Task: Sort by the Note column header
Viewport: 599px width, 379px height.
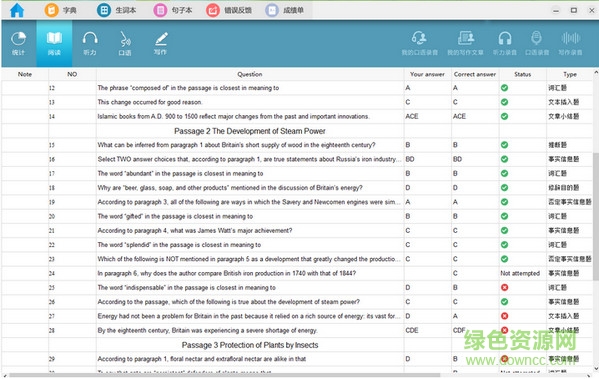Action: click(25, 74)
